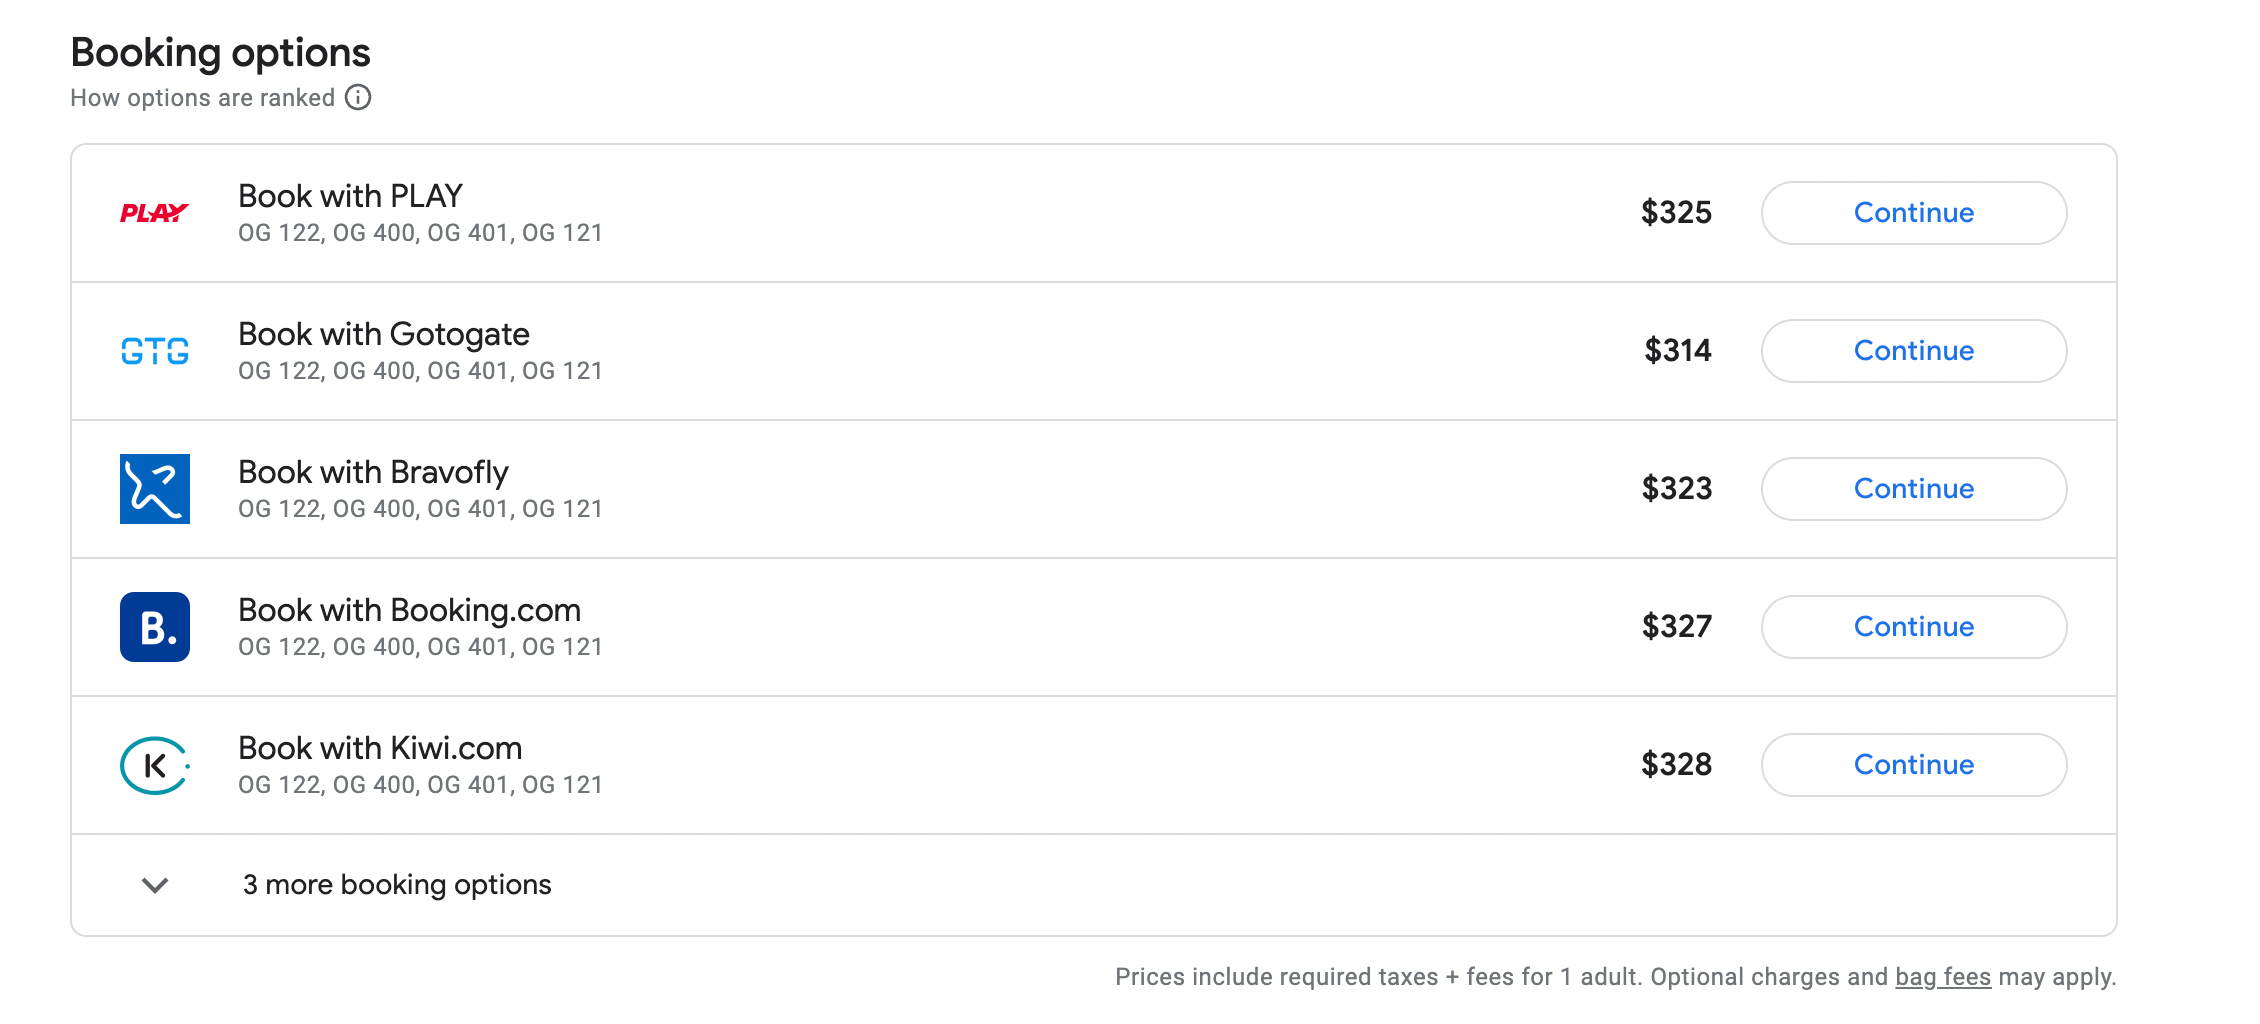The width and height of the screenshot is (2260, 1024).
Task: Click the Kiwi.com logo icon
Action: tap(154, 765)
